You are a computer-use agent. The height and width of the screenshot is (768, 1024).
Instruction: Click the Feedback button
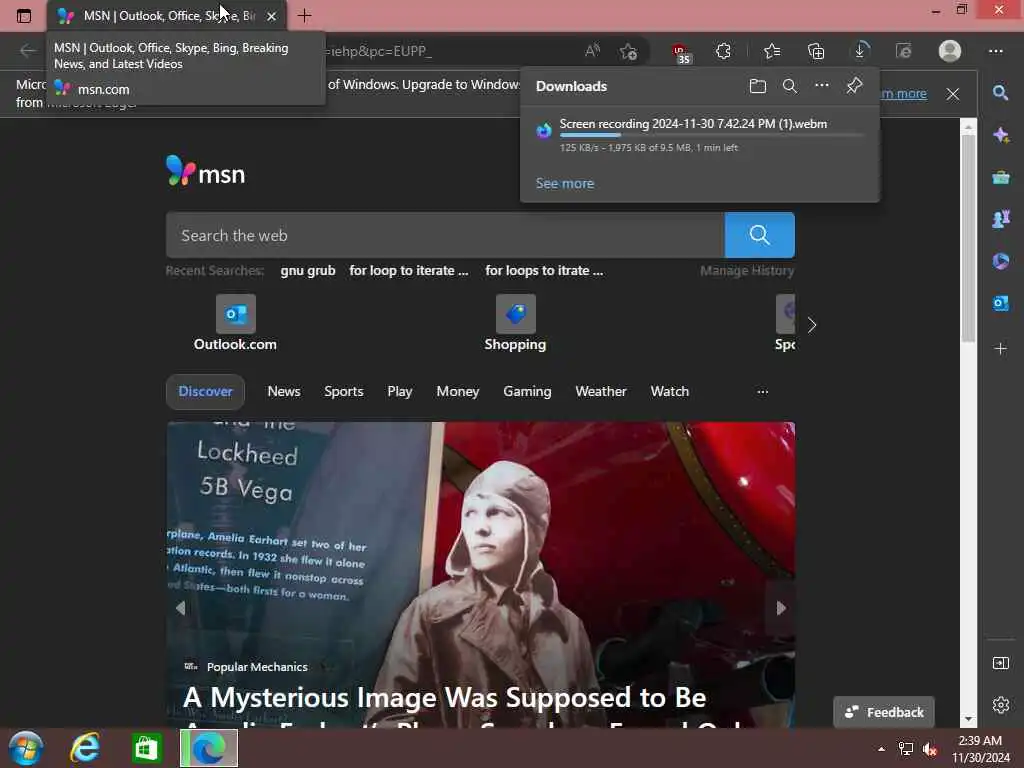coord(884,712)
